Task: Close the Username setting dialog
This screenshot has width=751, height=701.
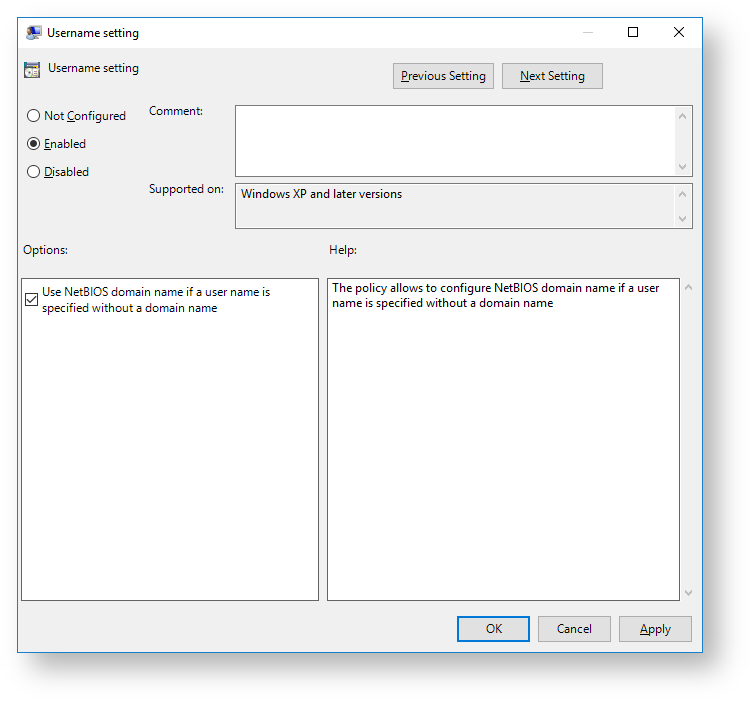Action: pos(679,32)
